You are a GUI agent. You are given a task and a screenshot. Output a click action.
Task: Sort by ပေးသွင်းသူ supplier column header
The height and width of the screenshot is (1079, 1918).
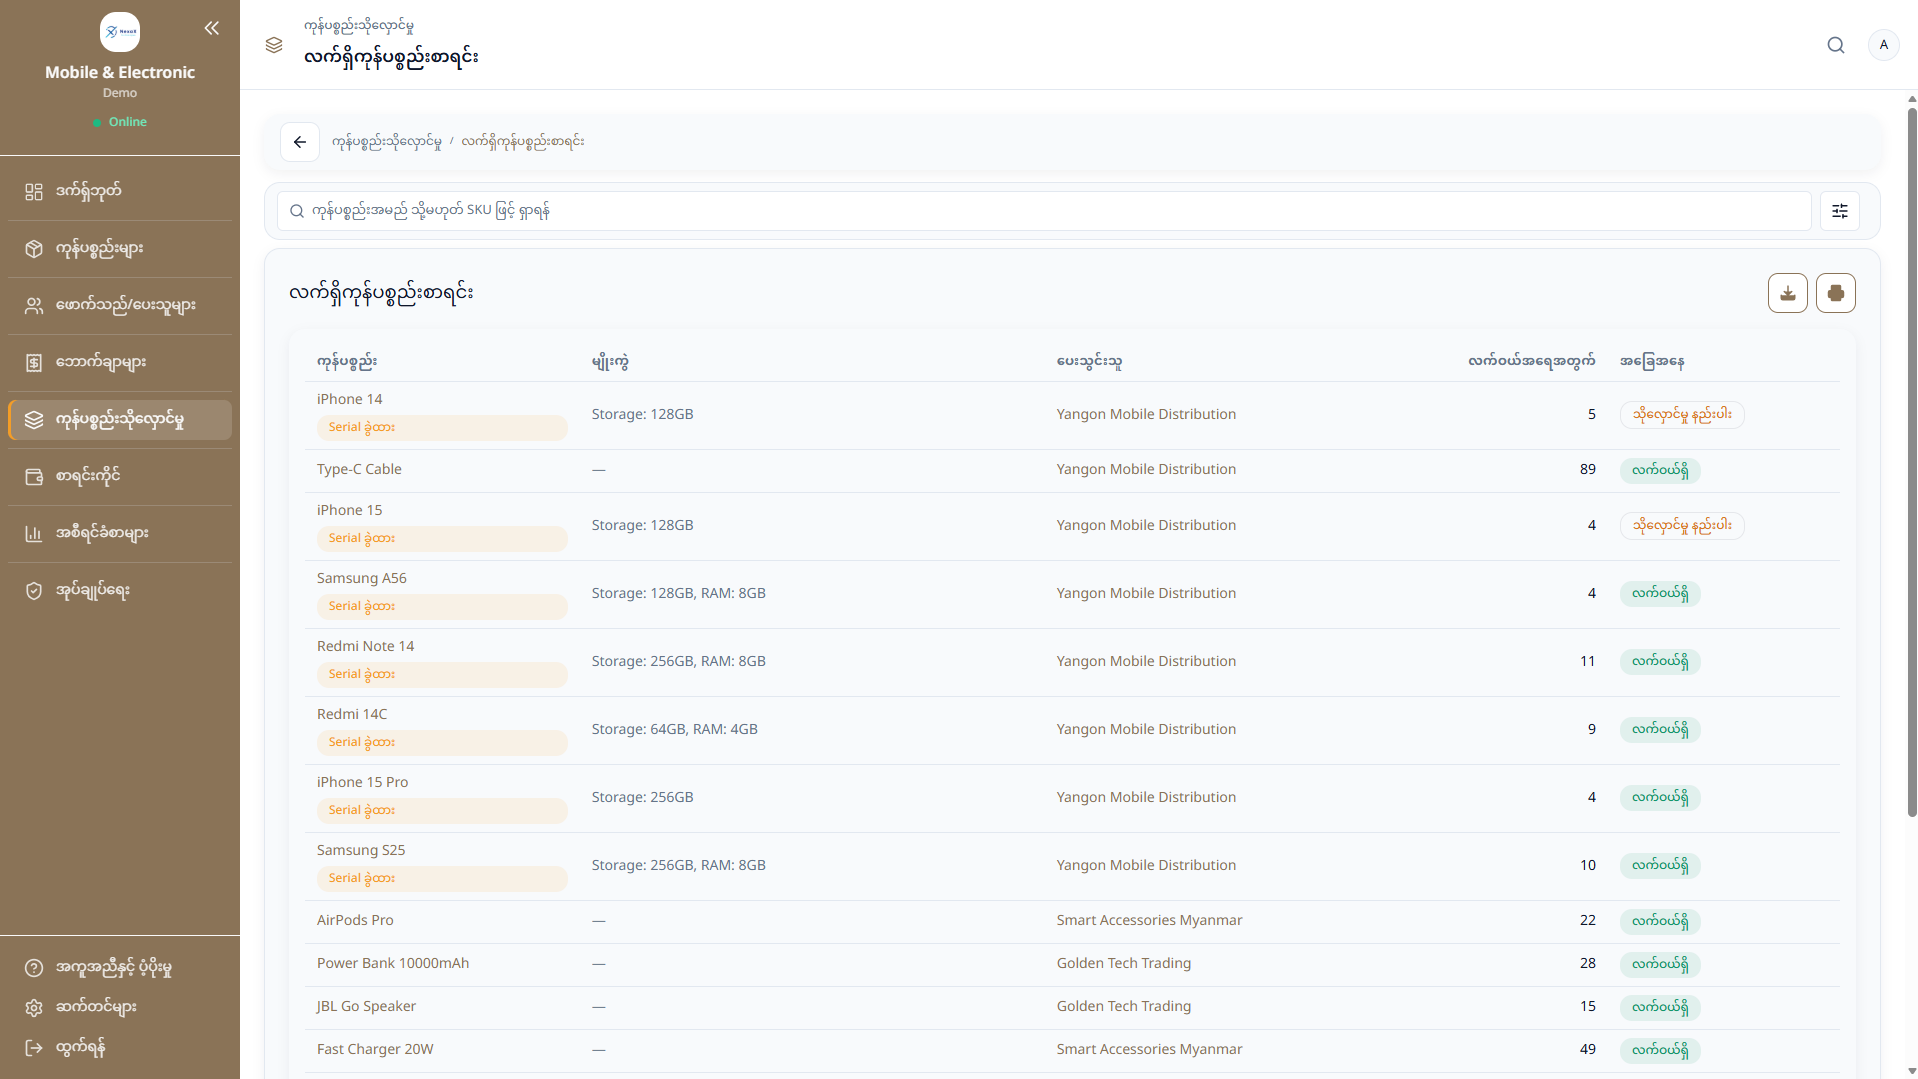click(1089, 361)
